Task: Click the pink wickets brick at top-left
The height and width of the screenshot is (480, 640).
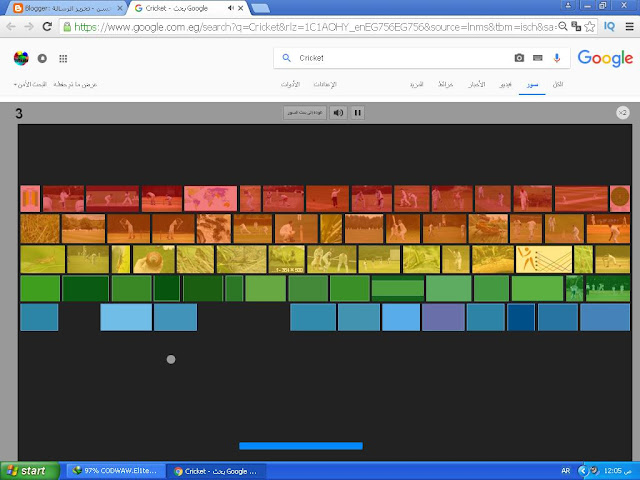Action: point(30,199)
